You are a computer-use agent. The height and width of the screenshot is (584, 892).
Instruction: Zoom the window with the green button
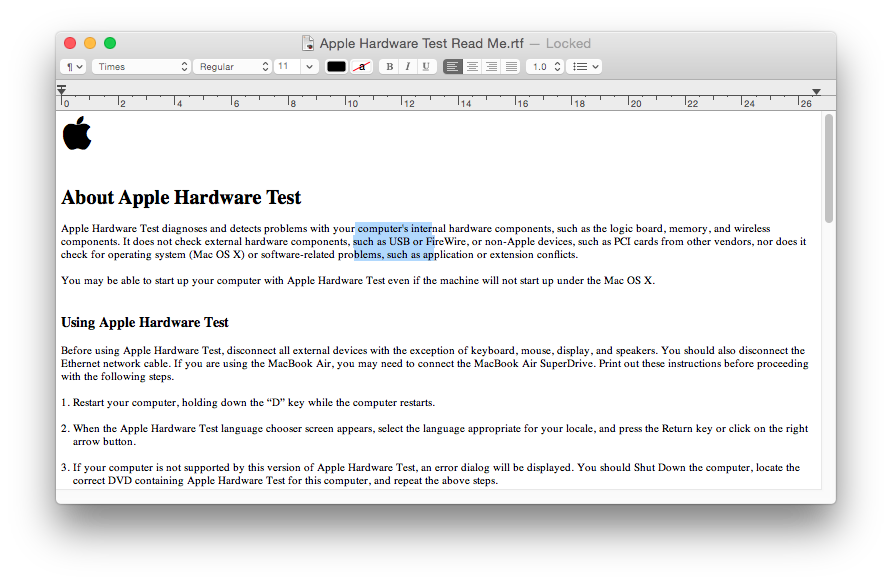click(x=110, y=43)
